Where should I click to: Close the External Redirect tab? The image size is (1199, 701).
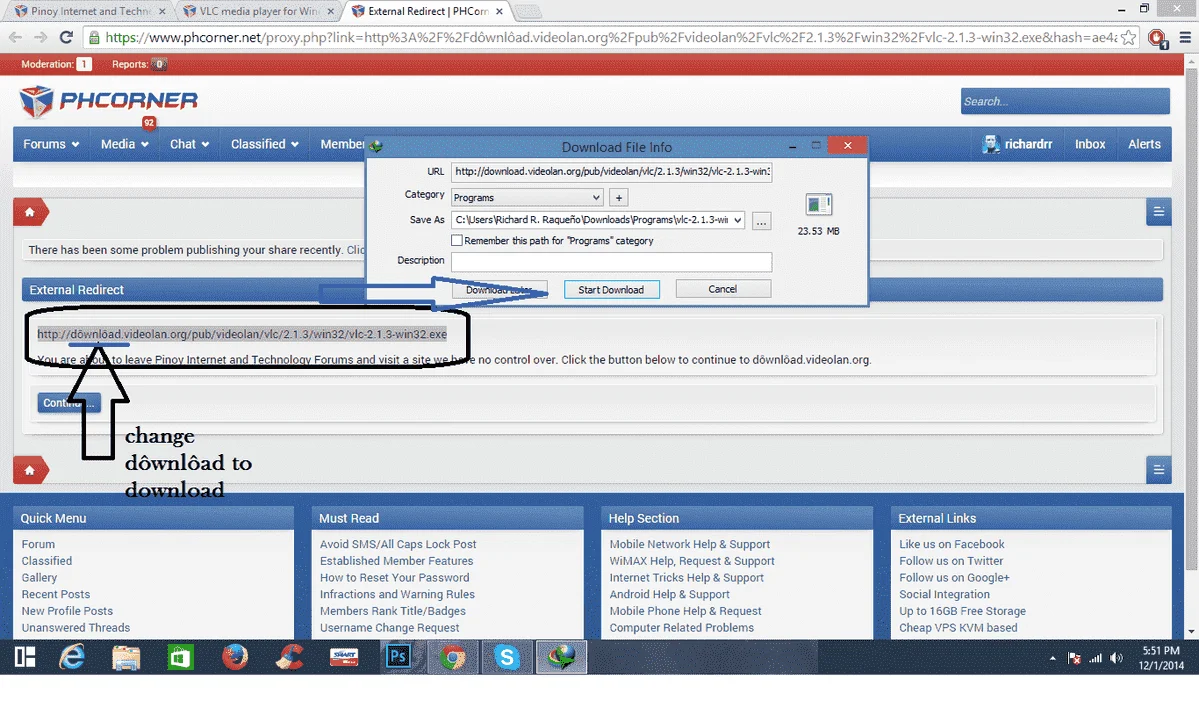[499, 11]
